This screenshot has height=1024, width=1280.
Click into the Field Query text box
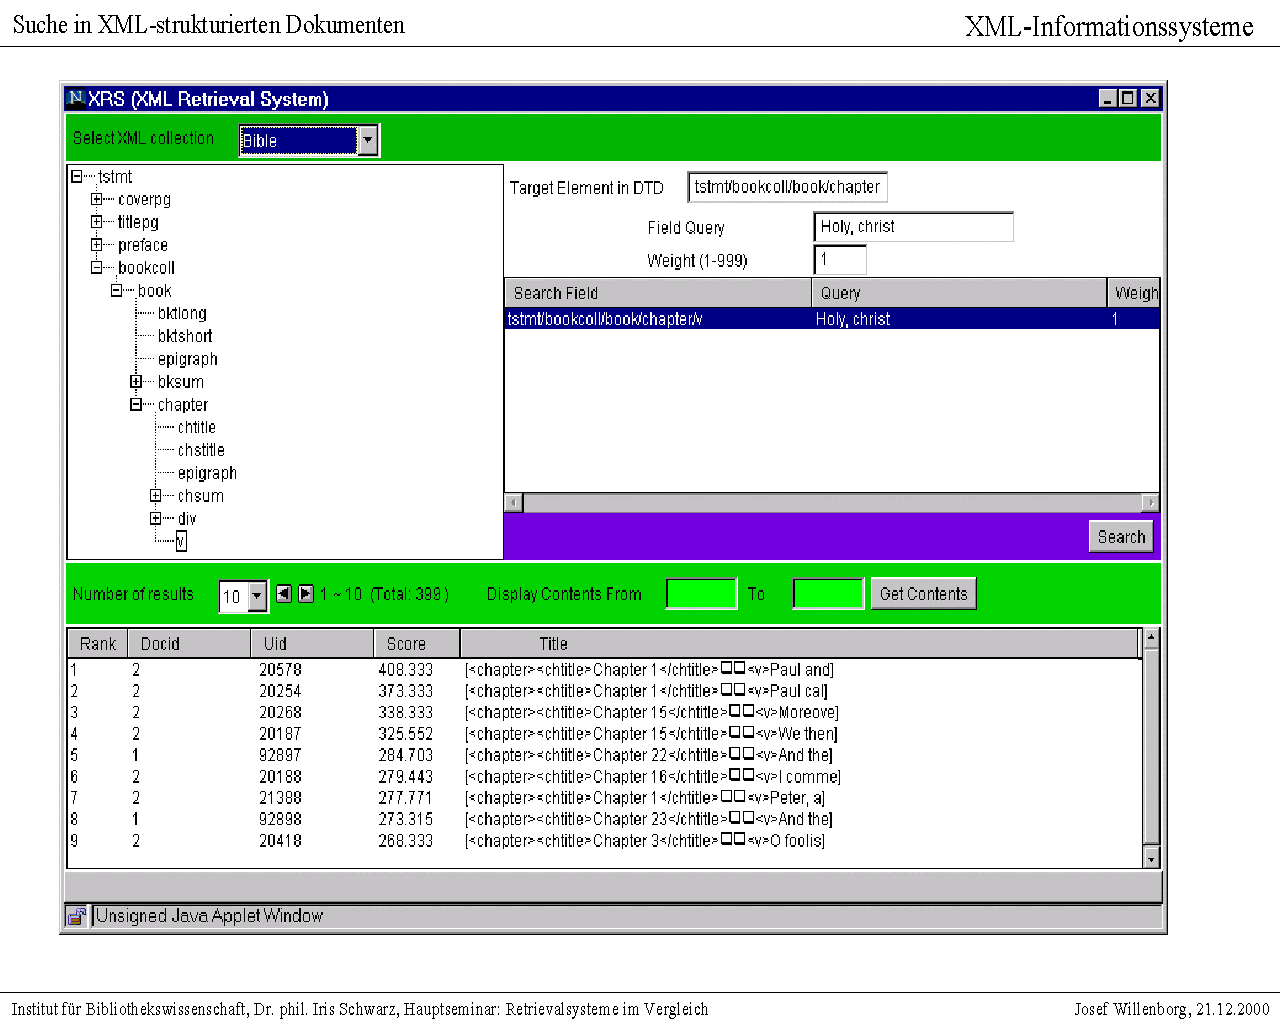[x=913, y=227]
